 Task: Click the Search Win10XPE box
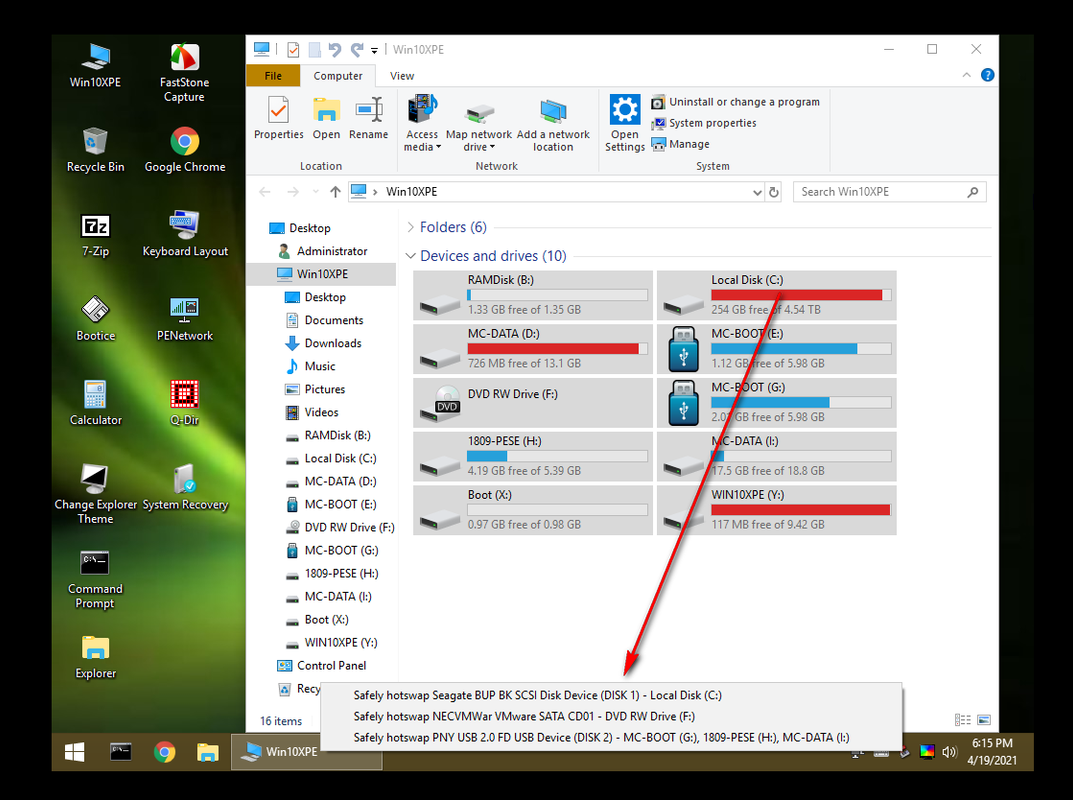890,192
